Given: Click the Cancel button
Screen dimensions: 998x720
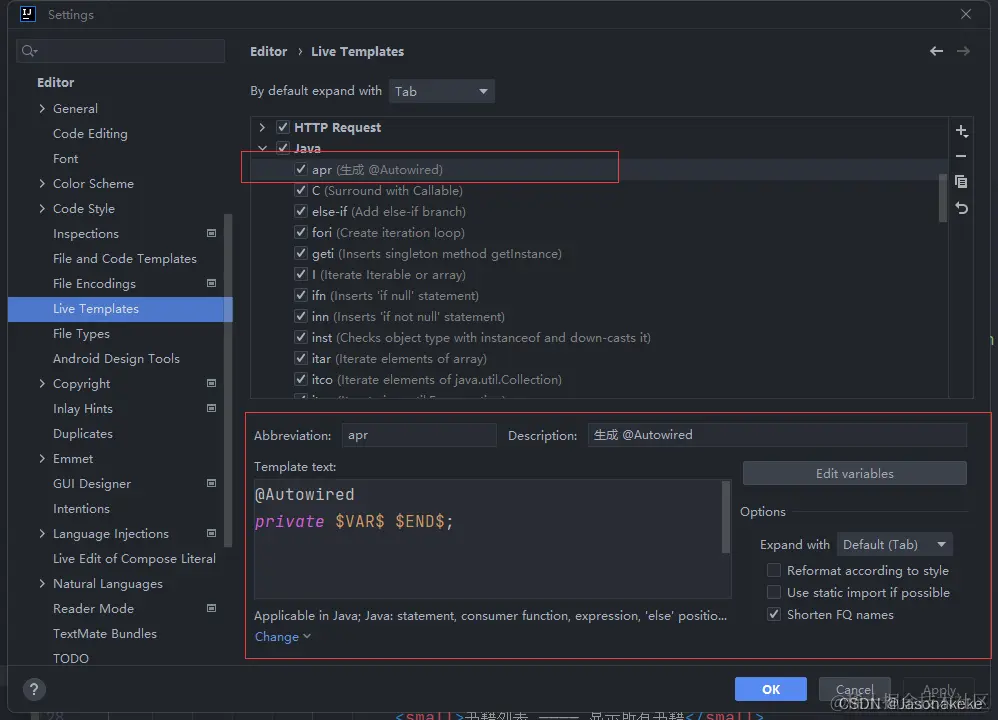Looking at the screenshot, I should 854,689.
